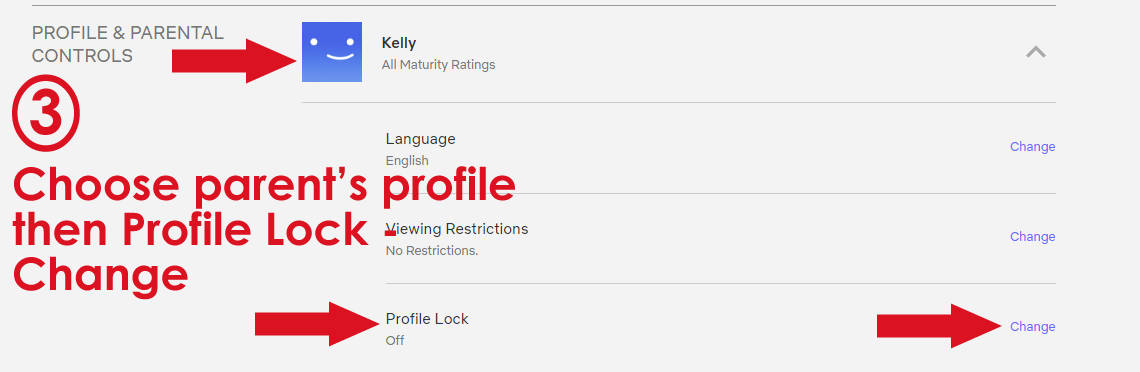Click the red arrow pointing at the bottom Change link
1140x372 pixels.
tap(939, 326)
